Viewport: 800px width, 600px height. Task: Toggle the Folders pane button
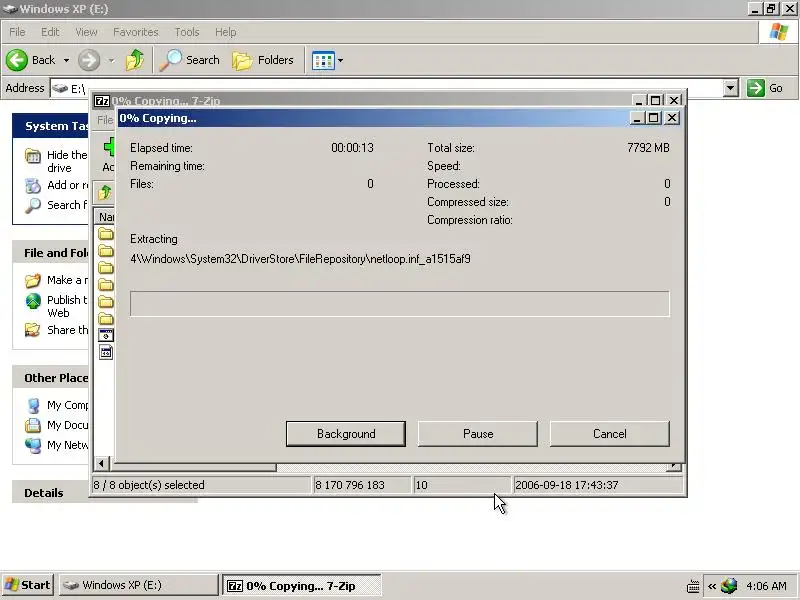(x=263, y=60)
